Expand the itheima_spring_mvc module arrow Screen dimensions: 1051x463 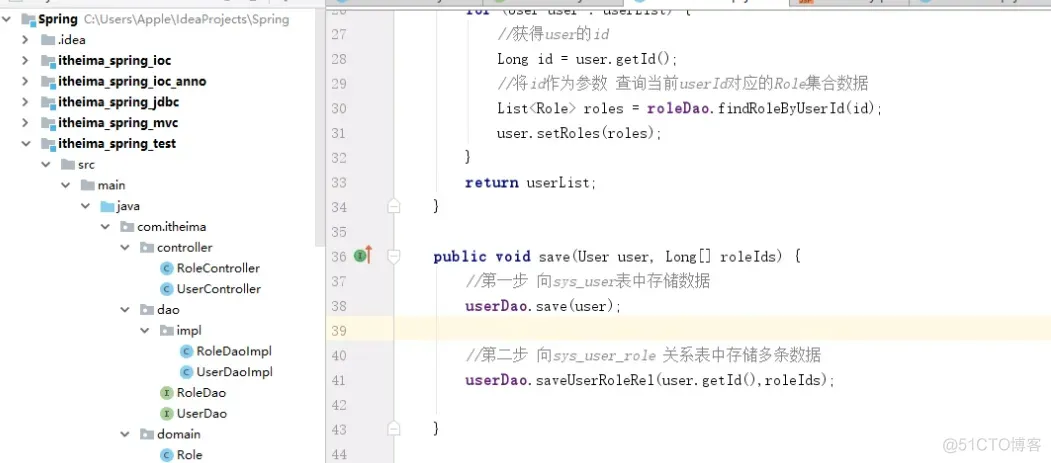[x=25, y=123]
